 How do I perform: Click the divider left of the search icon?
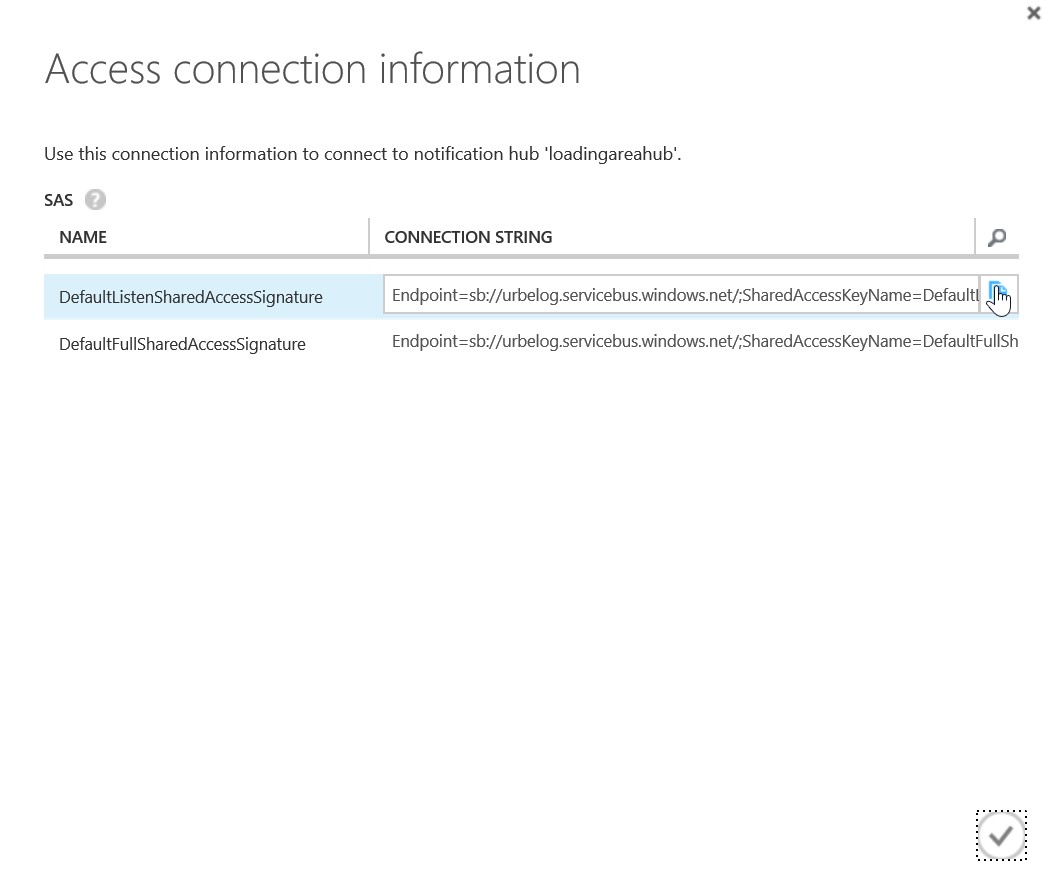click(975, 237)
